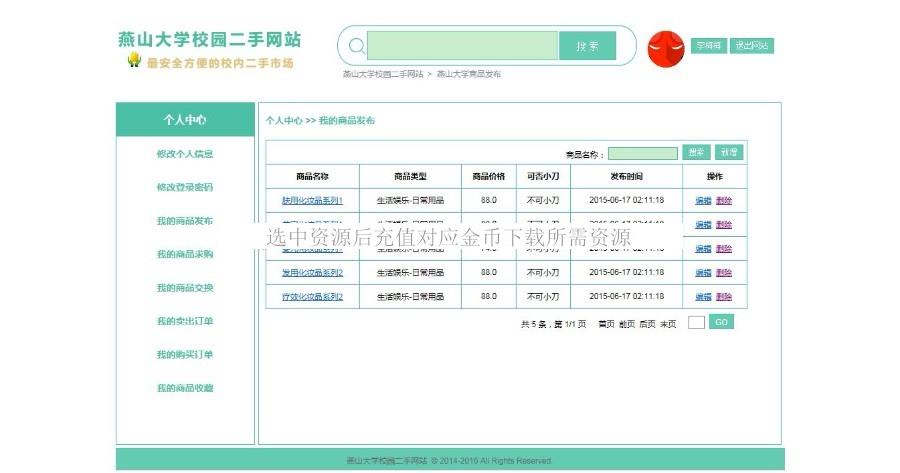The width and height of the screenshot is (900, 473).
Task: Click 编辑 for 疗效化妆品系列2 row
Action: coord(703,297)
